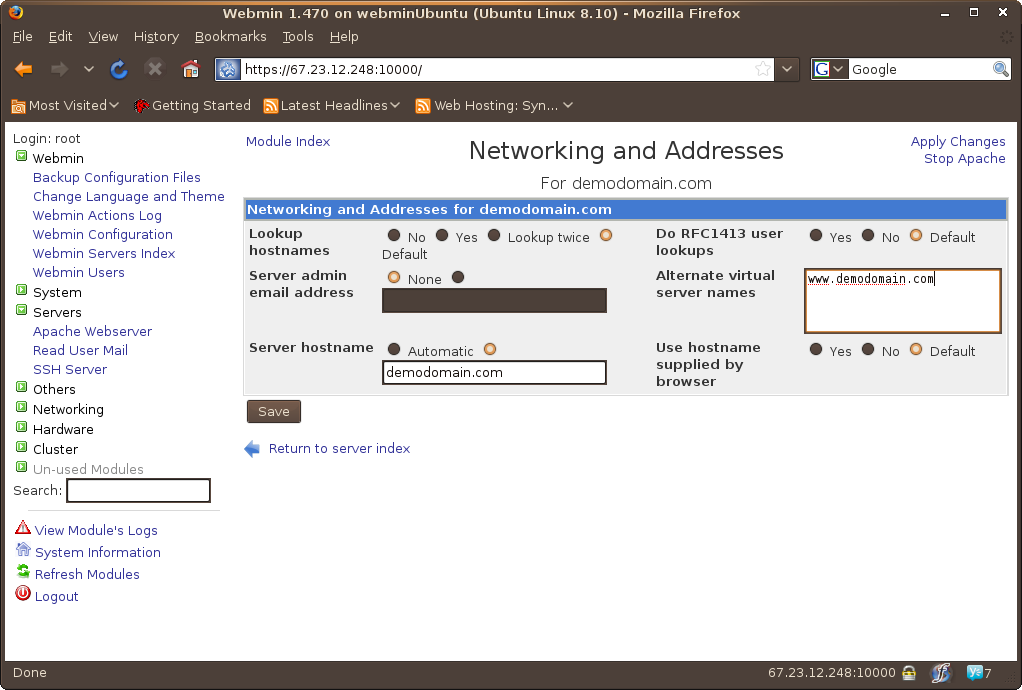This screenshot has height=690, width=1022.
Task: Select Yes for RFC1413 user lookups
Action: point(816,235)
